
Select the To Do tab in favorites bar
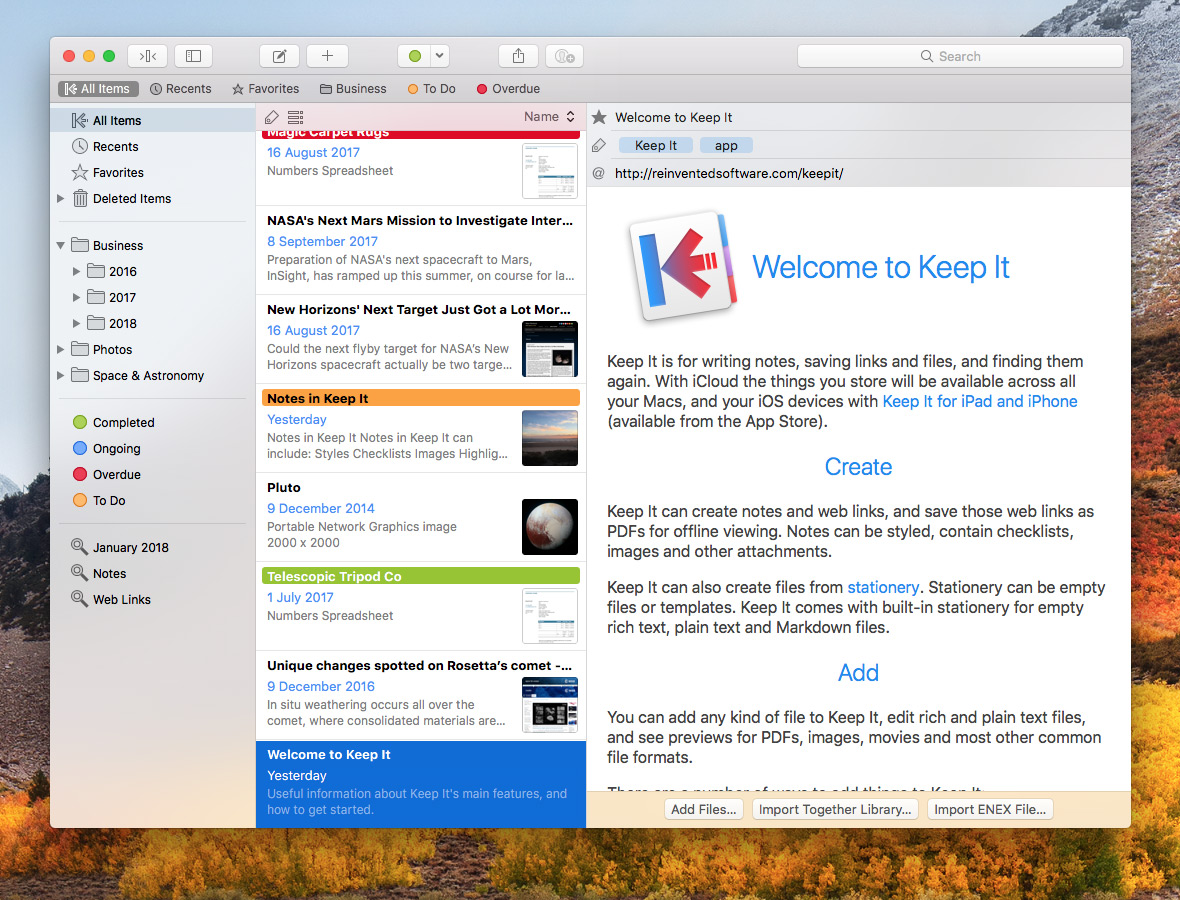tap(431, 89)
